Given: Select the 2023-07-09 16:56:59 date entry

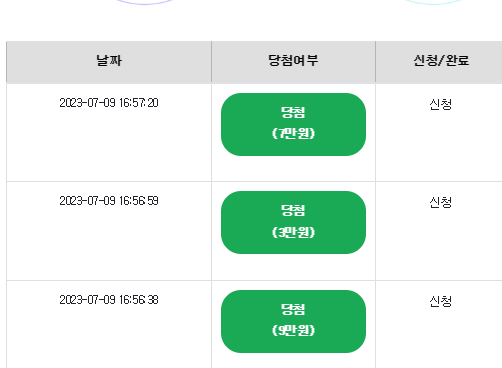Looking at the screenshot, I should coord(109,201).
